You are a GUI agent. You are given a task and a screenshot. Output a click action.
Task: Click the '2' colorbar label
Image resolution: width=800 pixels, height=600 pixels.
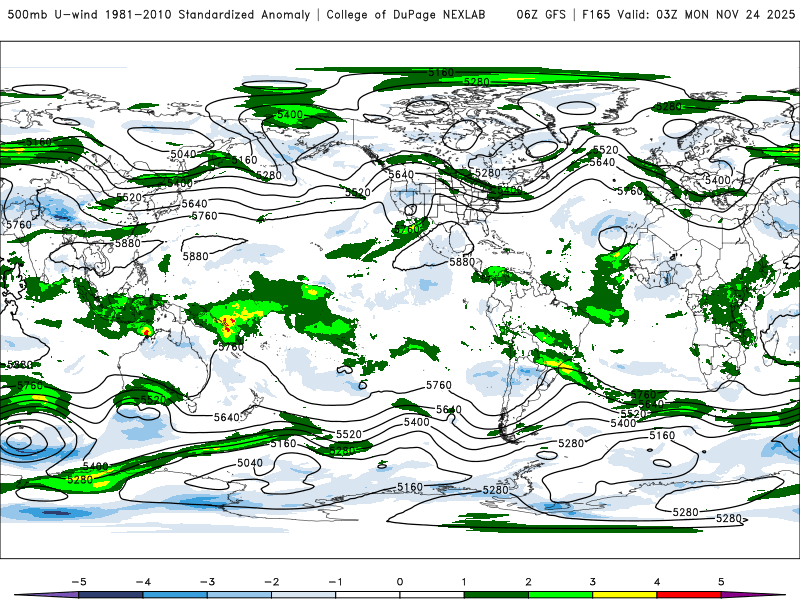(528, 582)
